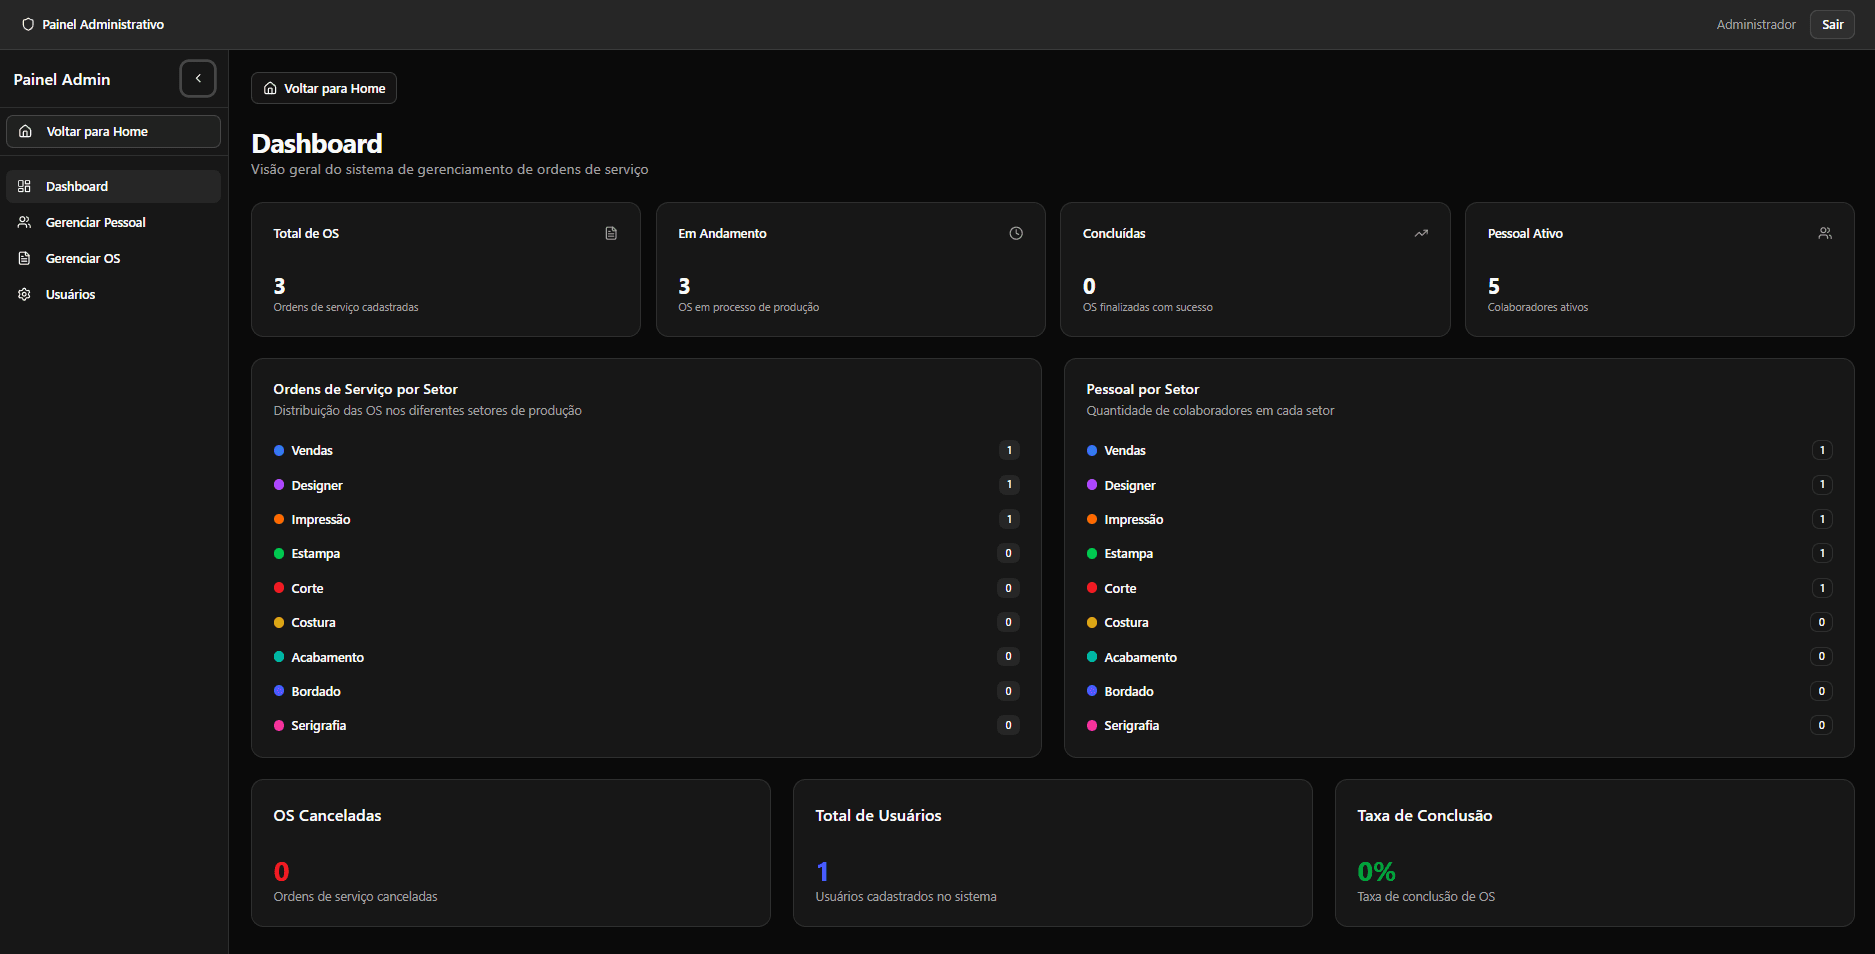Click the home icon in sidebar Voltar button
The image size is (1875, 954).
pos(26,132)
